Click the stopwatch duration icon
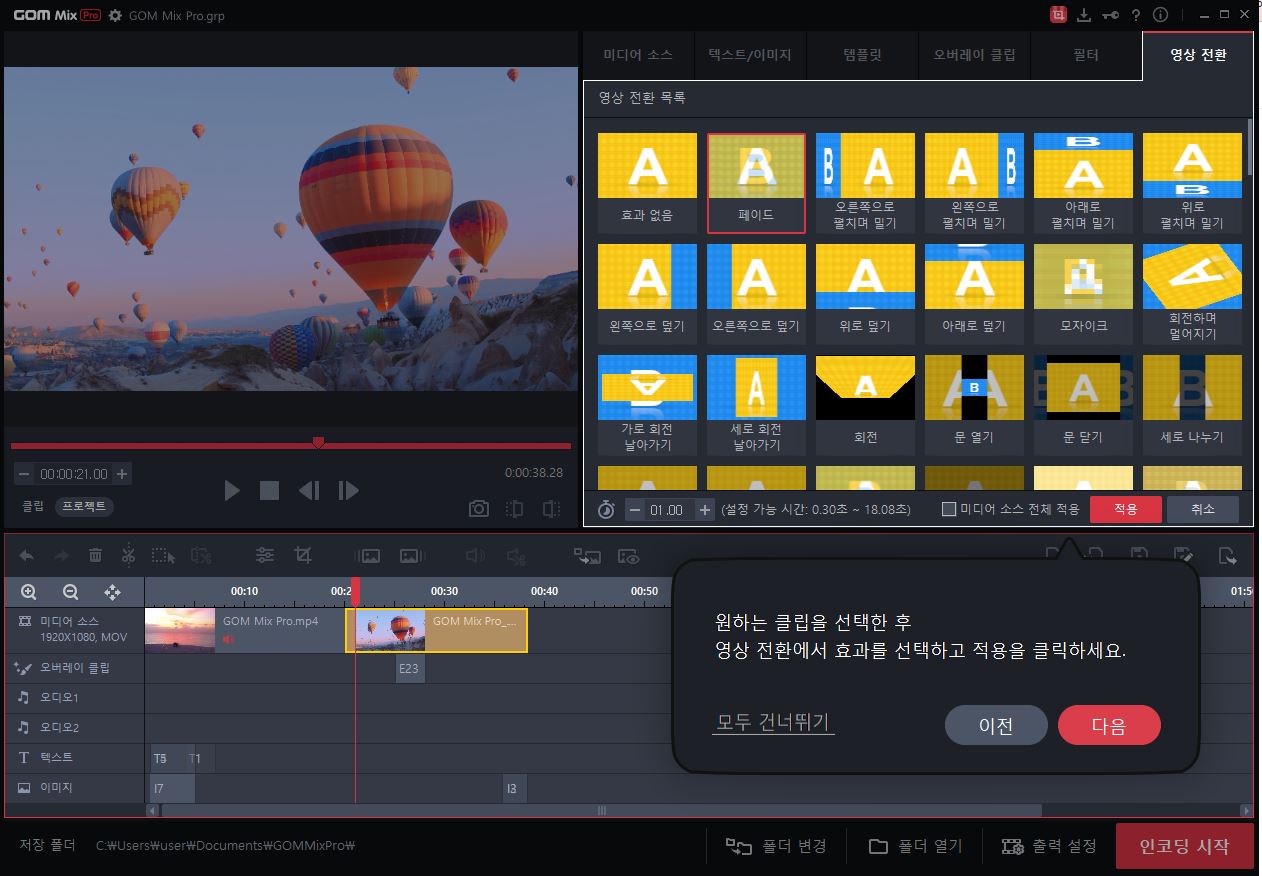 pos(606,510)
